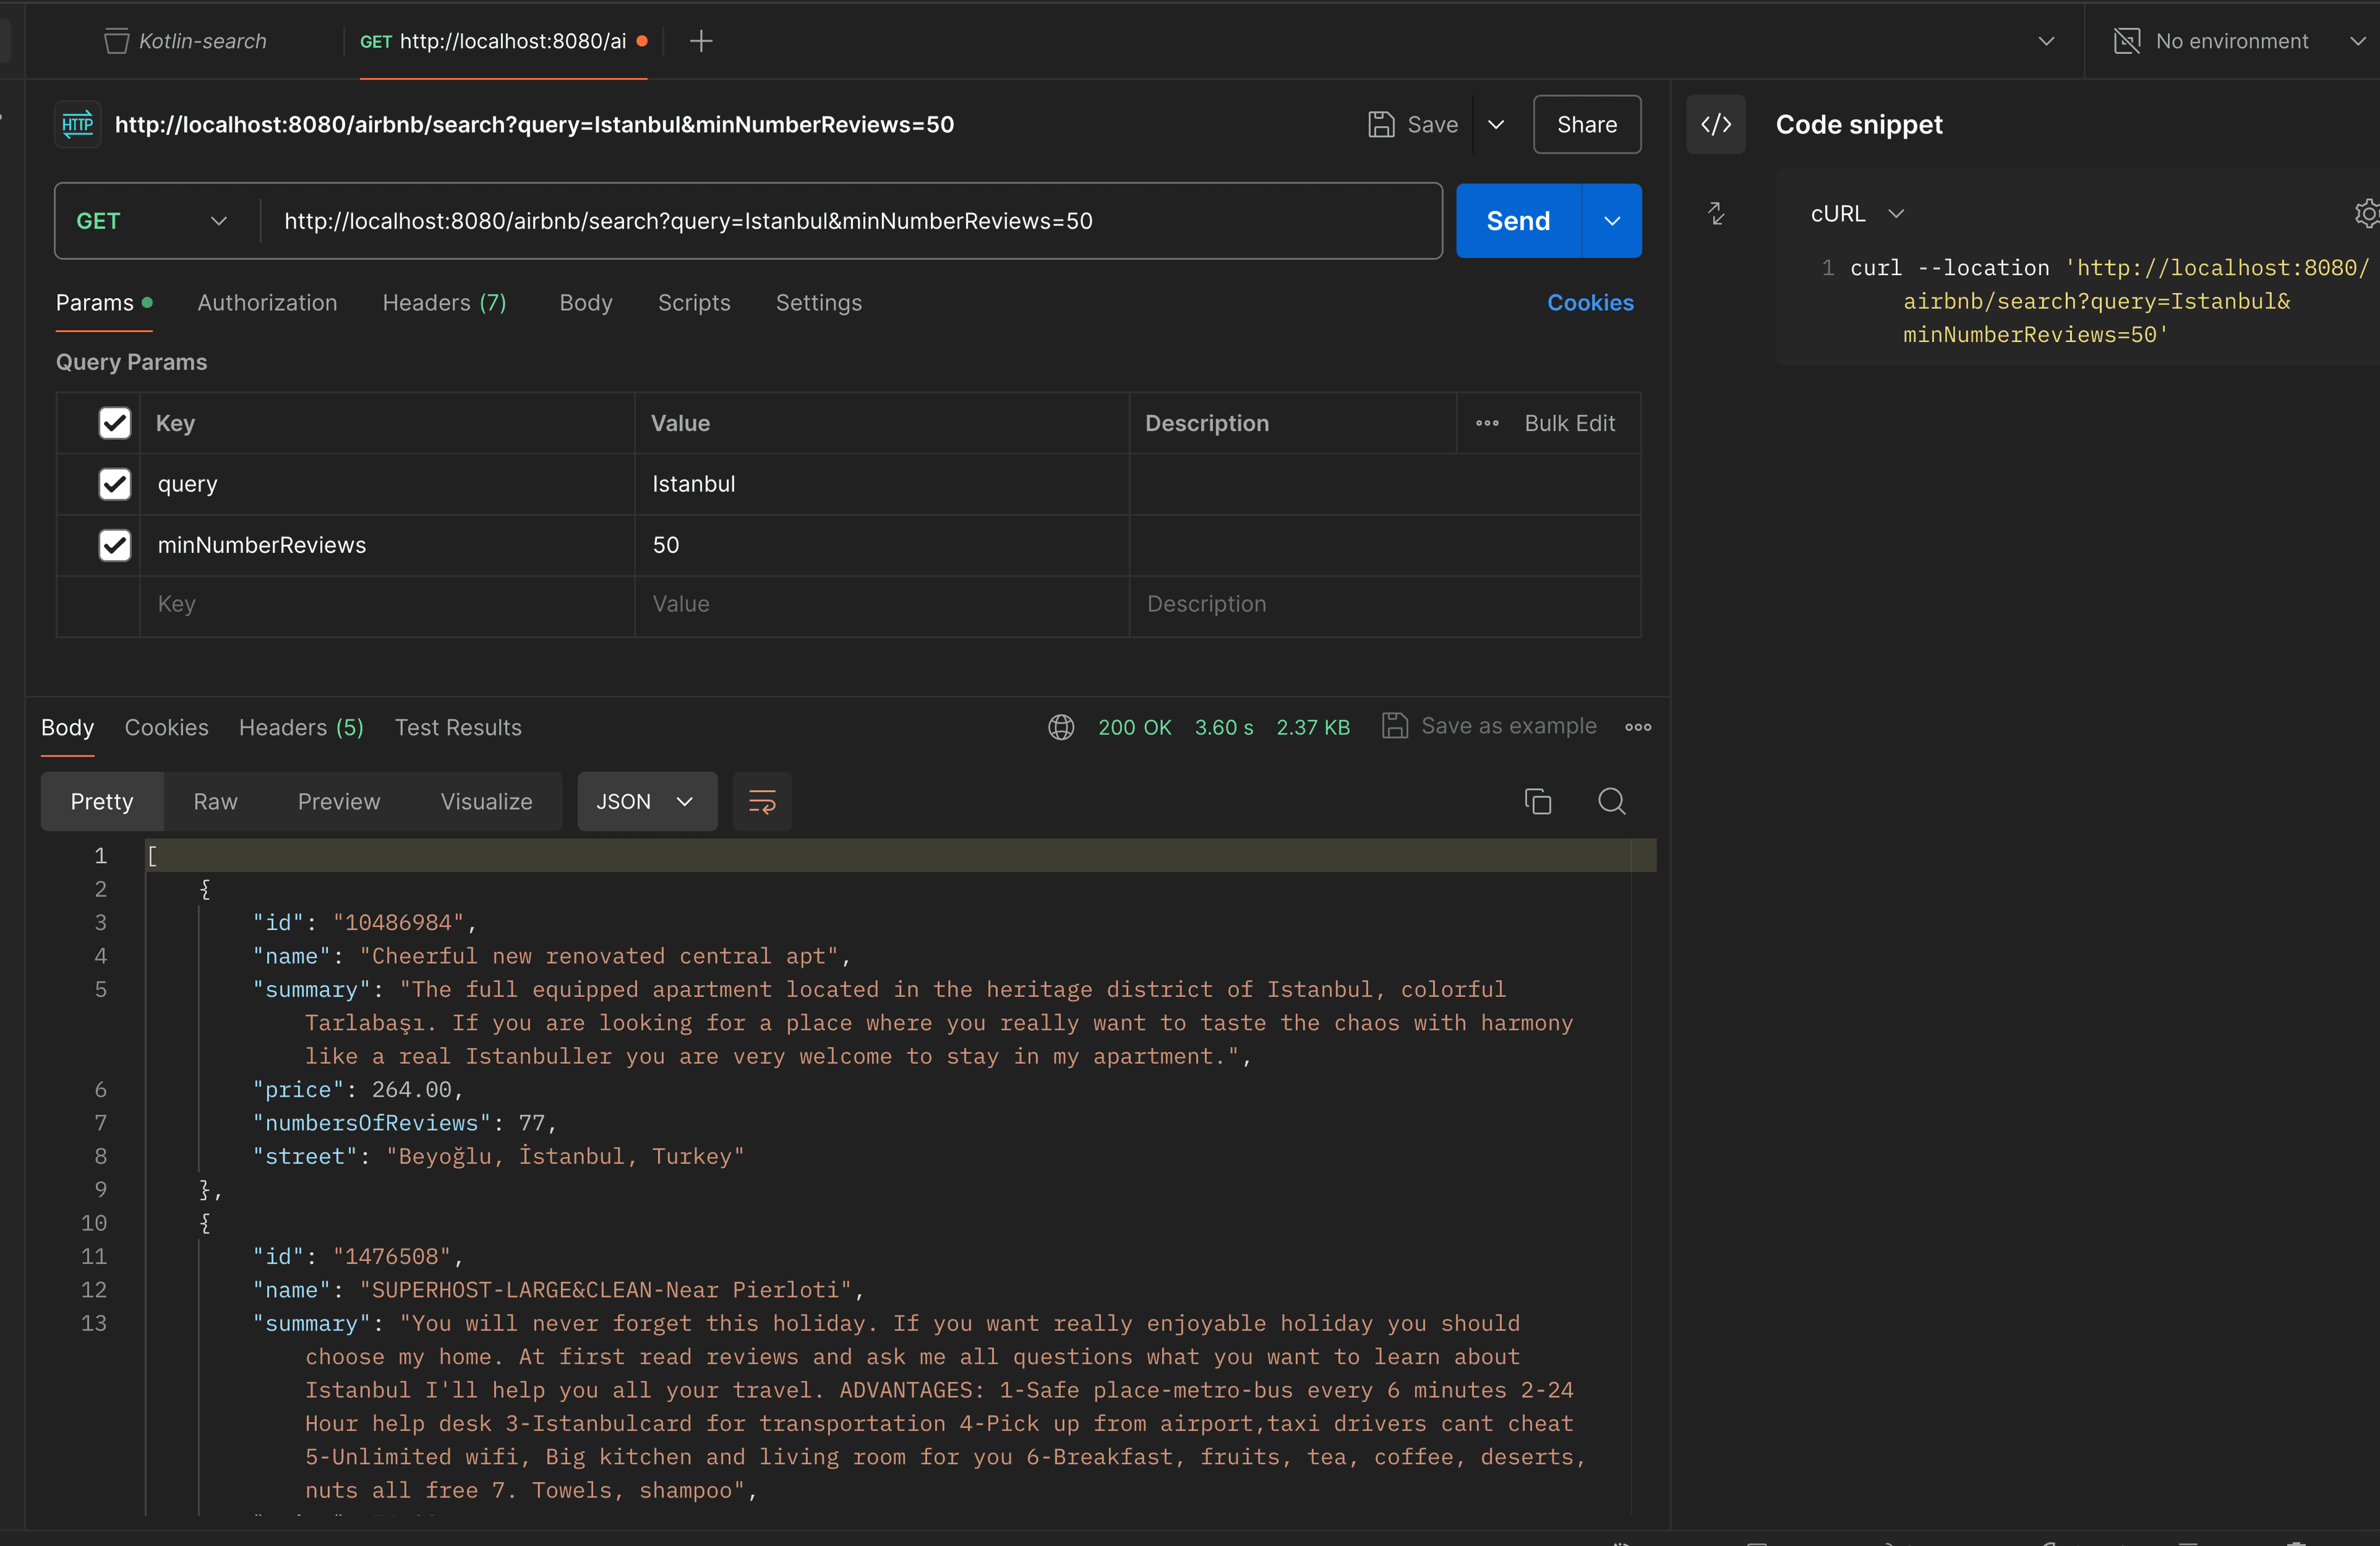Click Bulk Edit for query params
This screenshot has height=1546, width=2380.
tap(1569, 423)
